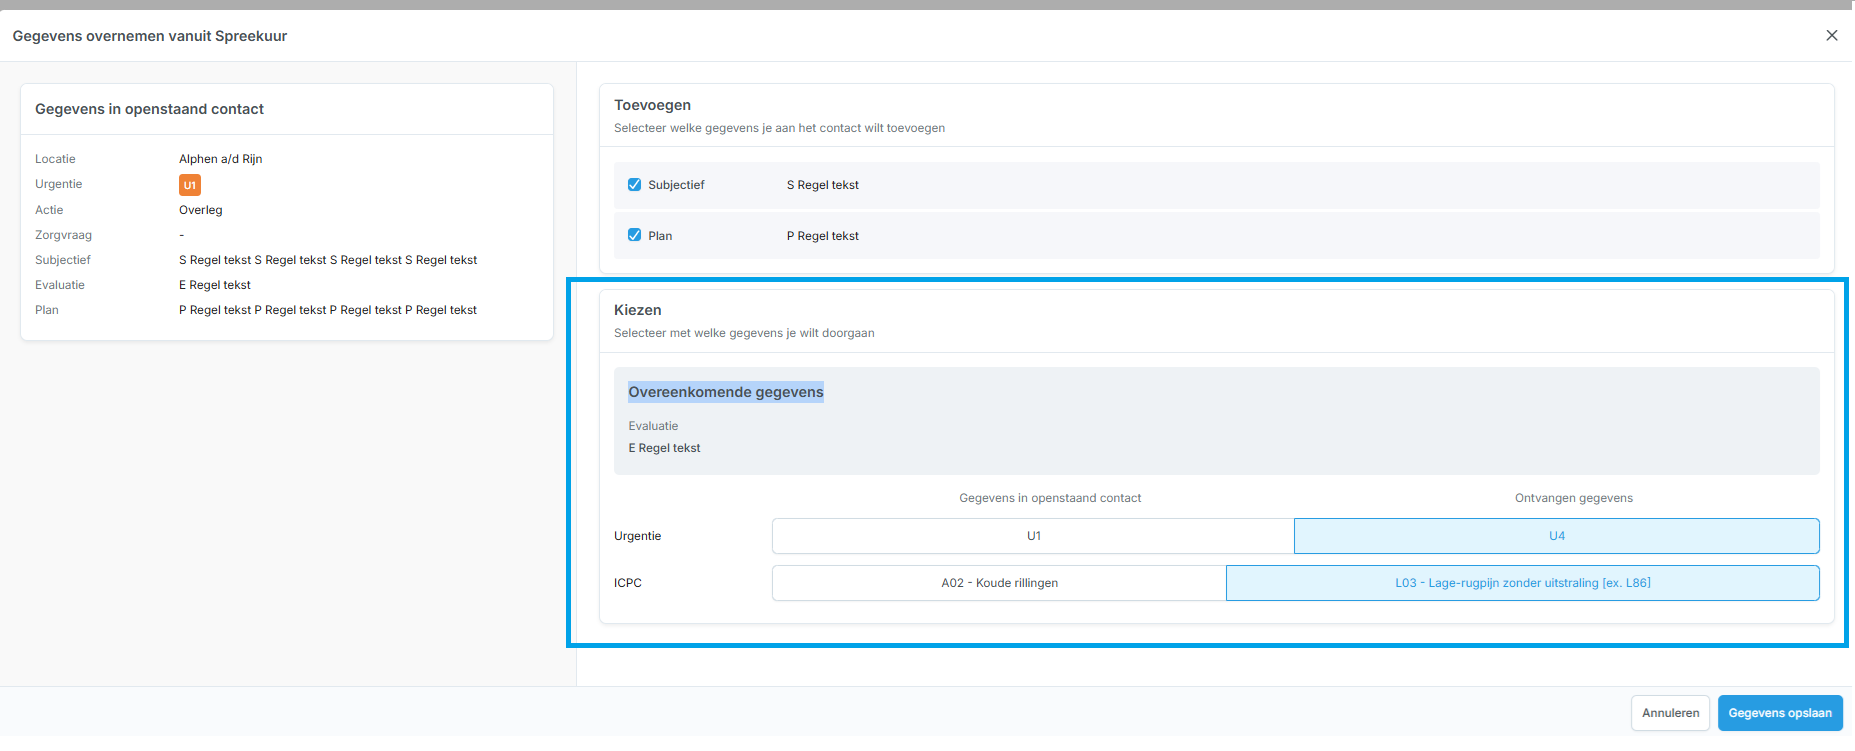Click the Locatie label
The height and width of the screenshot is (751, 1855).
click(x=55, y=159)
